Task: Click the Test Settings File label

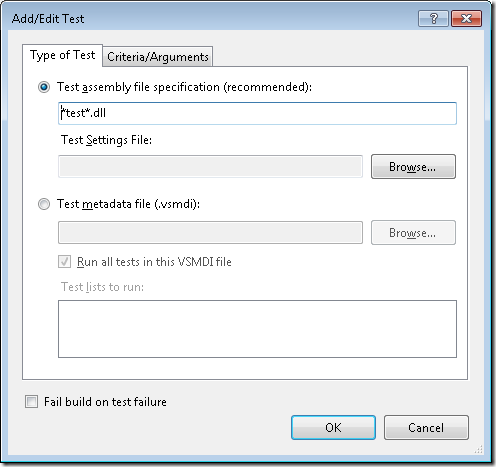Action: [106, 140]
